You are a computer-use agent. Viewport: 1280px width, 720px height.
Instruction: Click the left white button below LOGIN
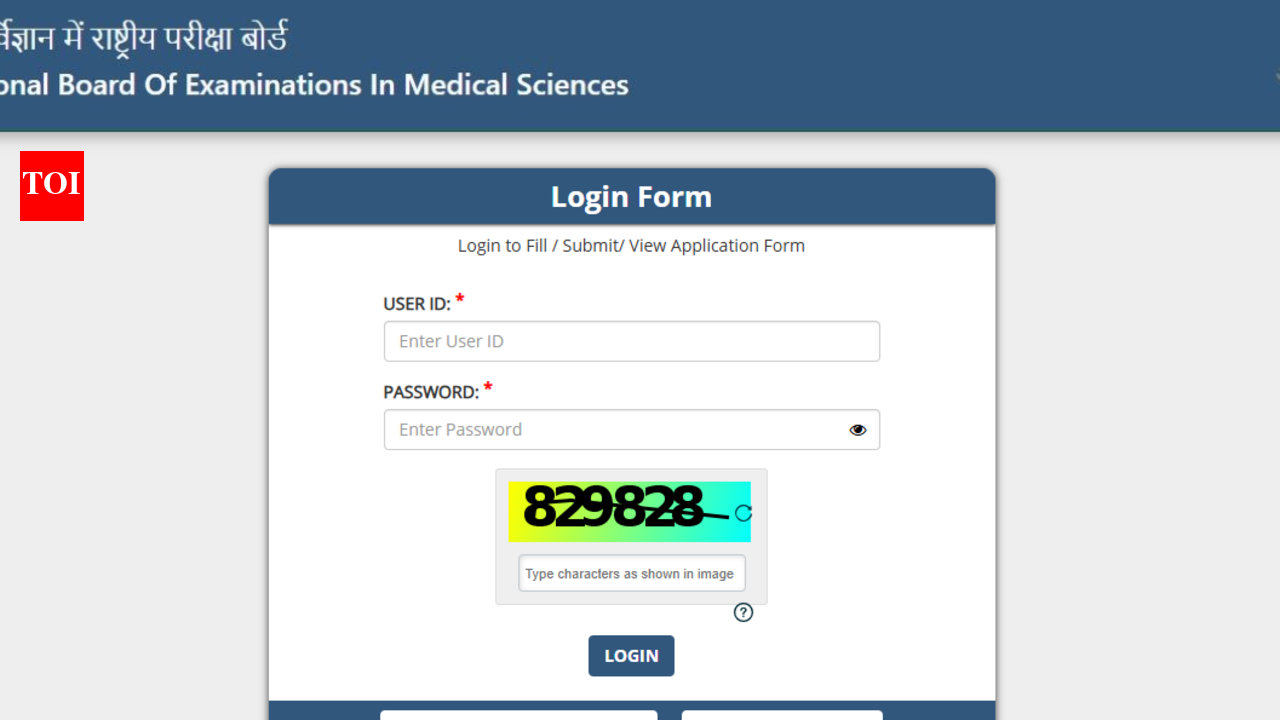point(518,714)
